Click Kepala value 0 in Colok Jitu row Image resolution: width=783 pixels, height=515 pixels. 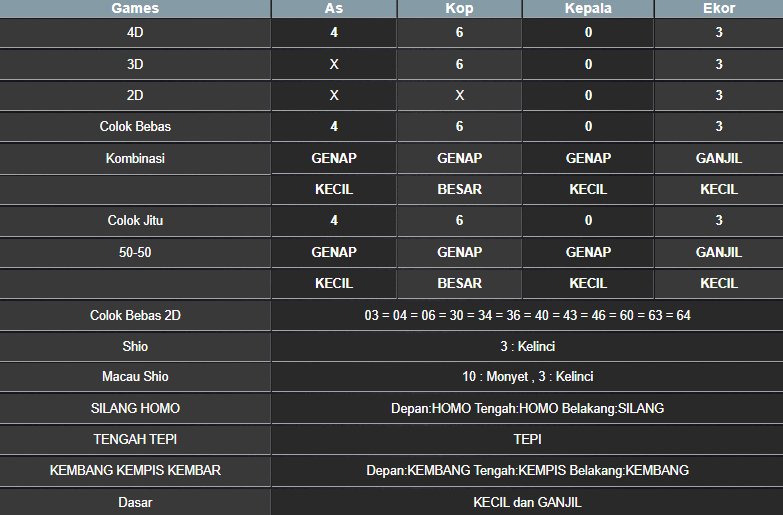point(588,220)
